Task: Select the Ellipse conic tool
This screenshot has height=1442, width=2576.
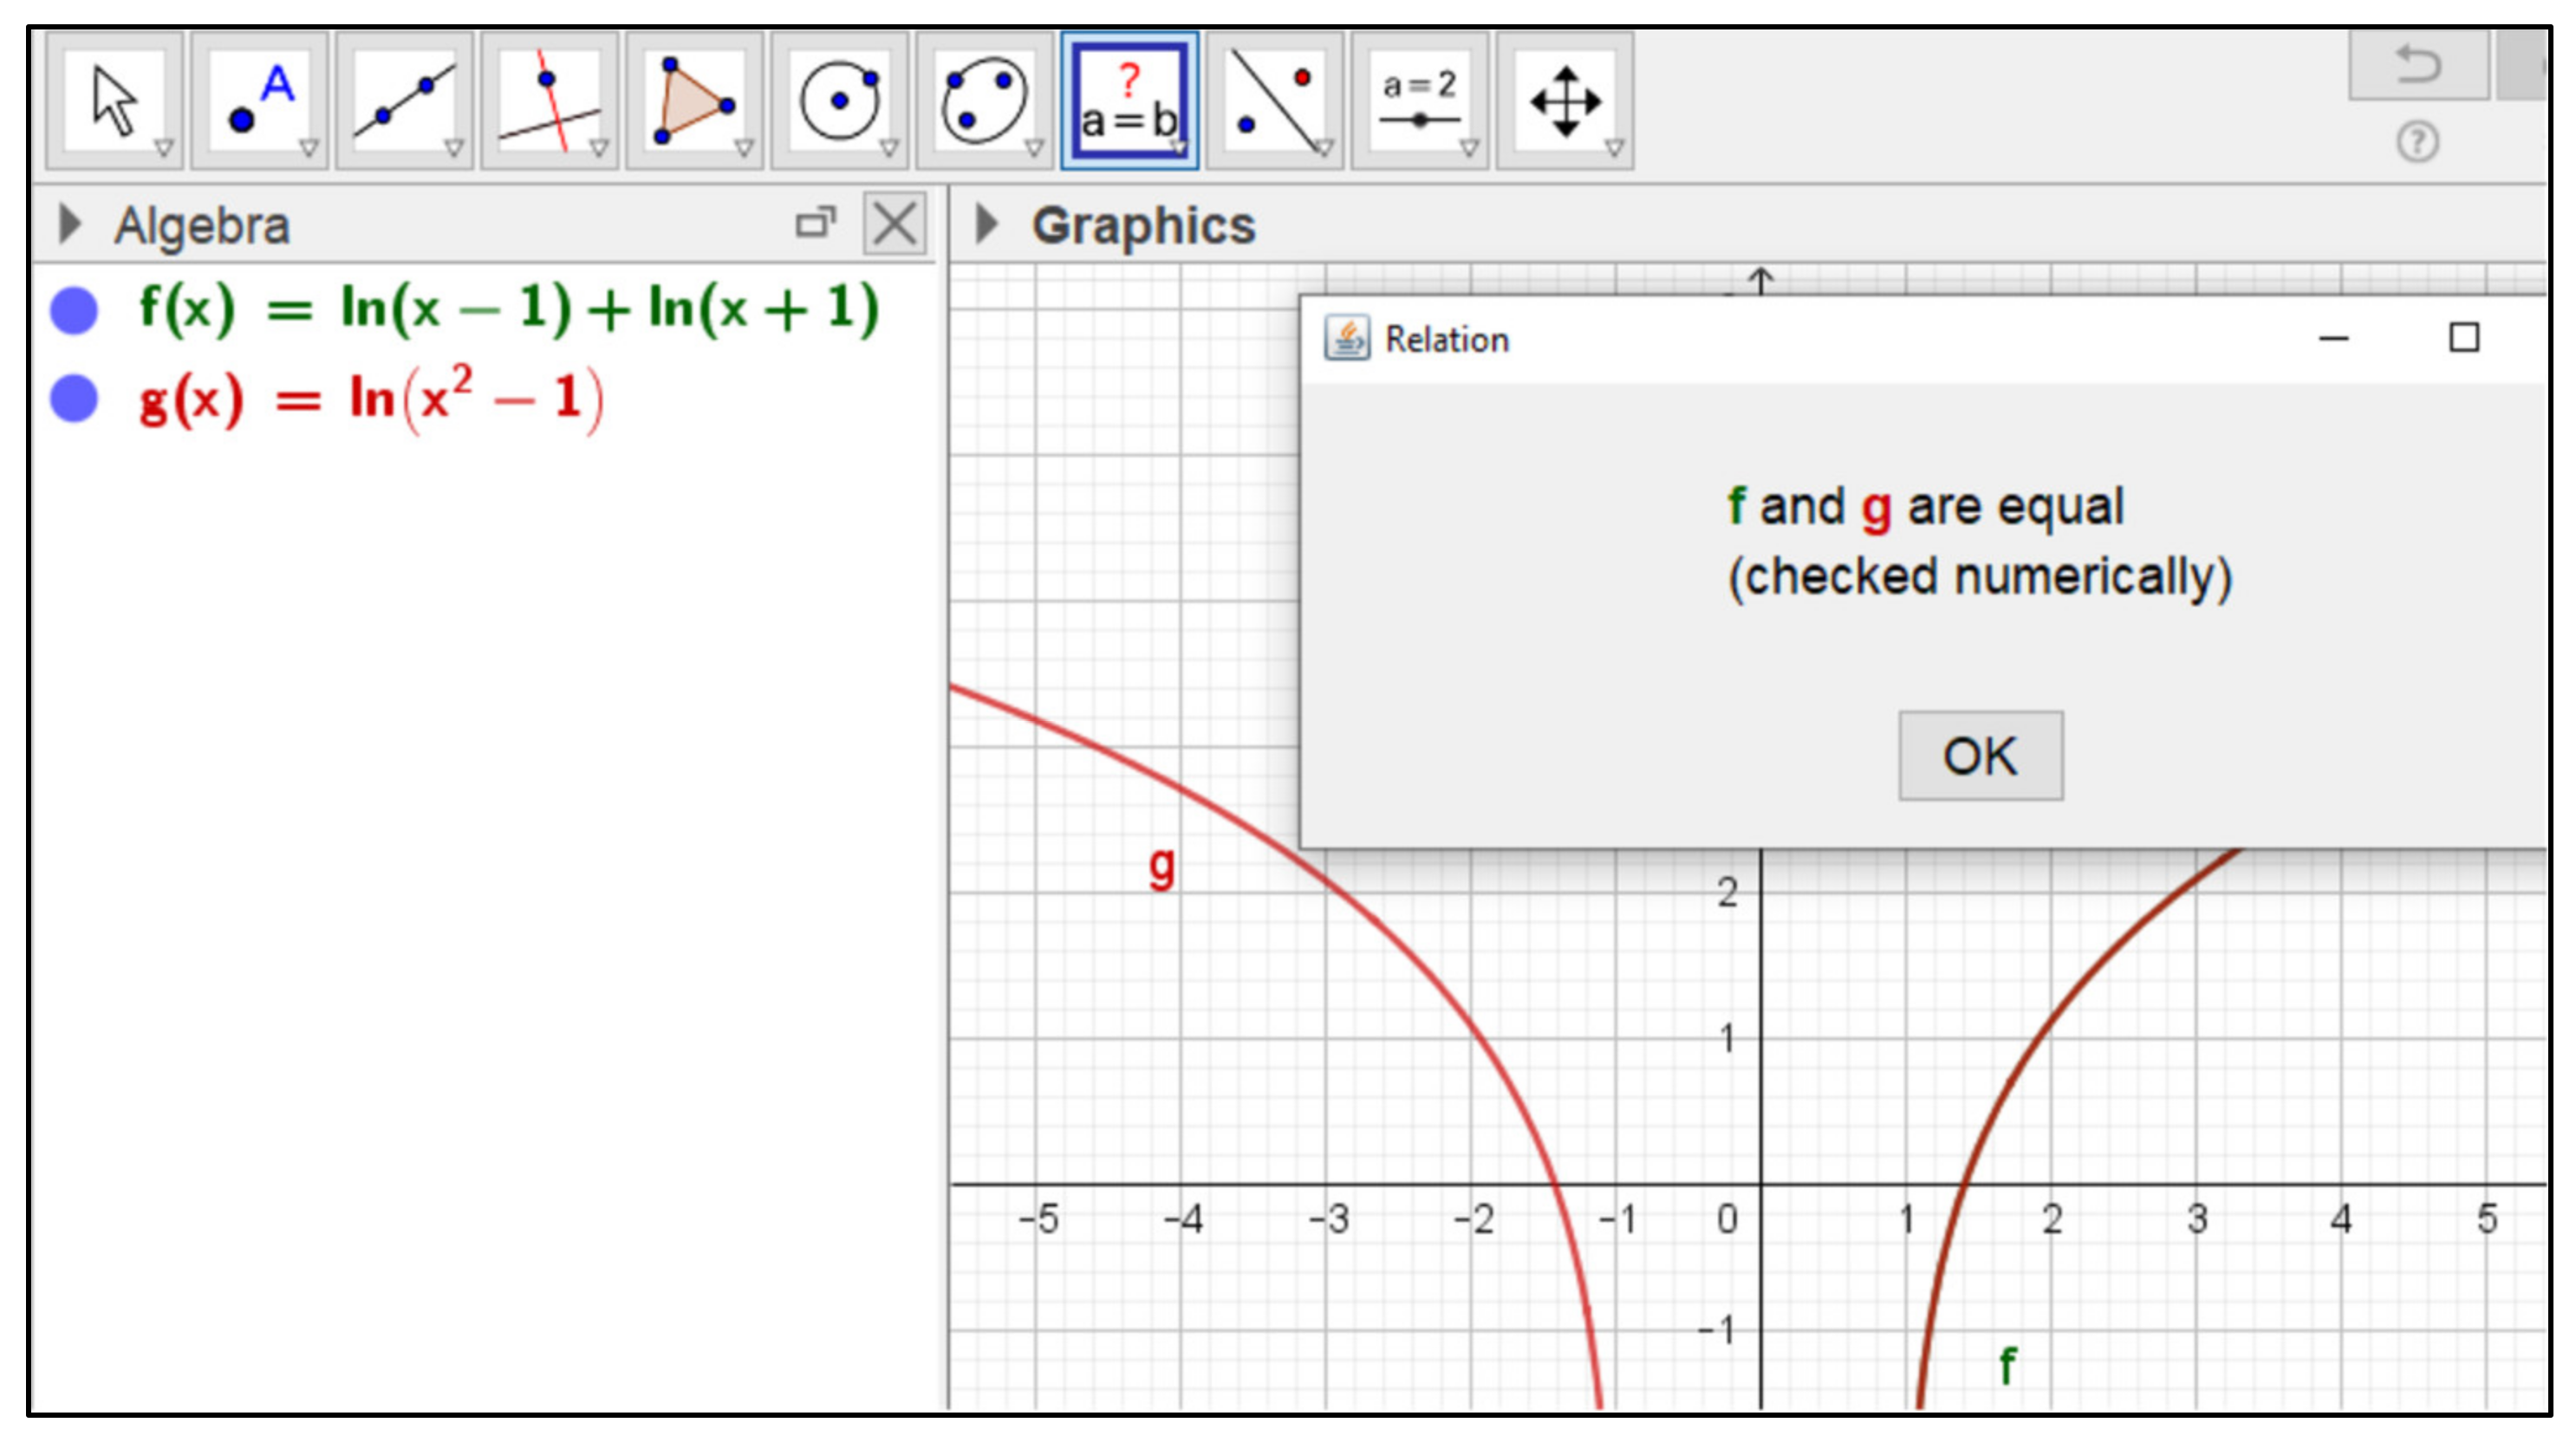Action: coord(984,101)
